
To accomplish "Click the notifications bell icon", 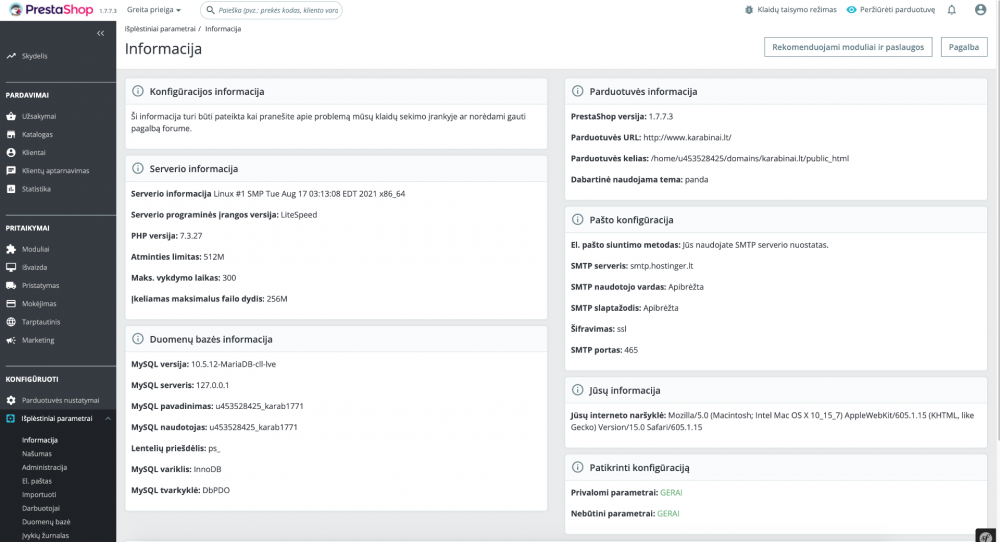I will click(x=951, y=10).
